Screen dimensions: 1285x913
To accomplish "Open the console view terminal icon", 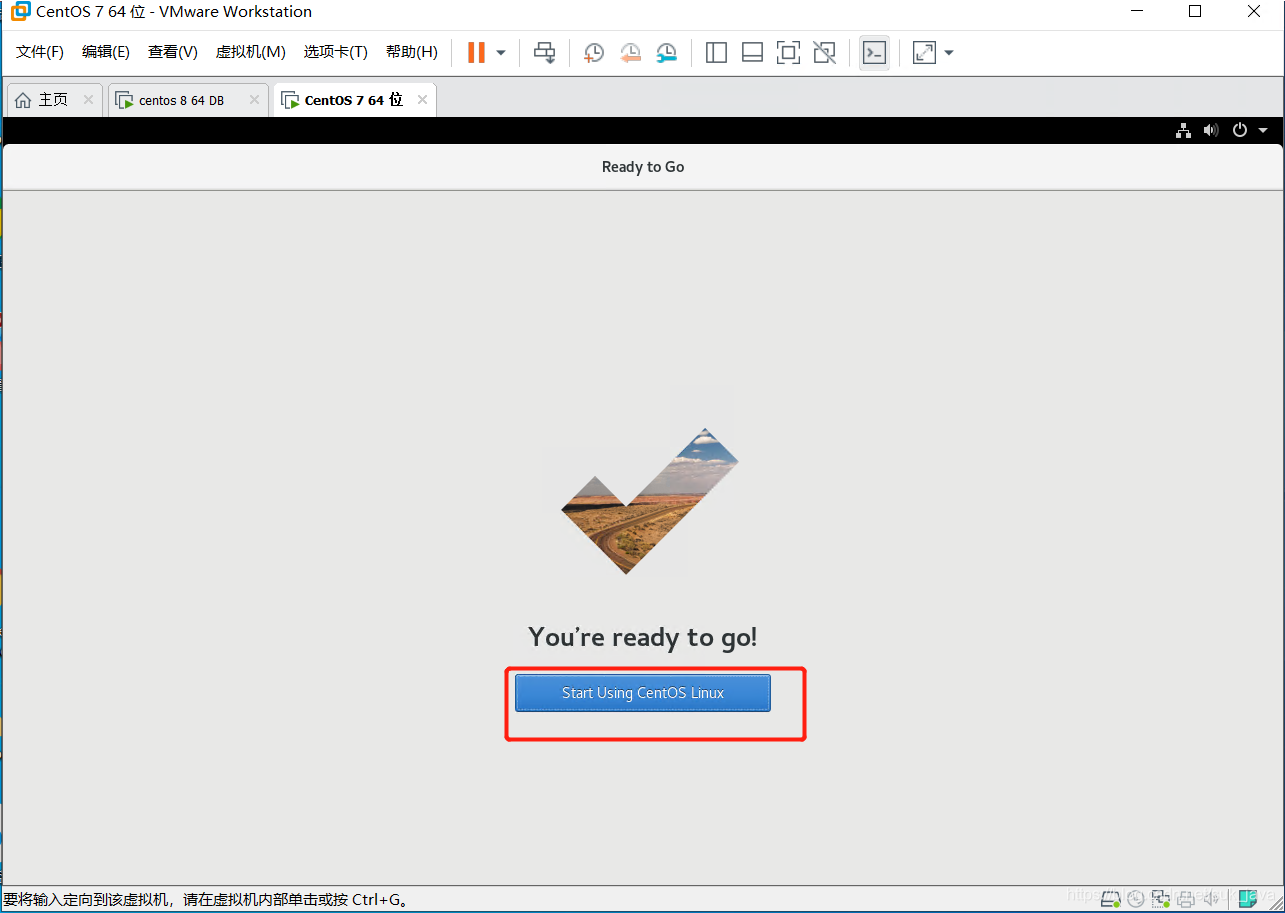I will pos(874,53).
